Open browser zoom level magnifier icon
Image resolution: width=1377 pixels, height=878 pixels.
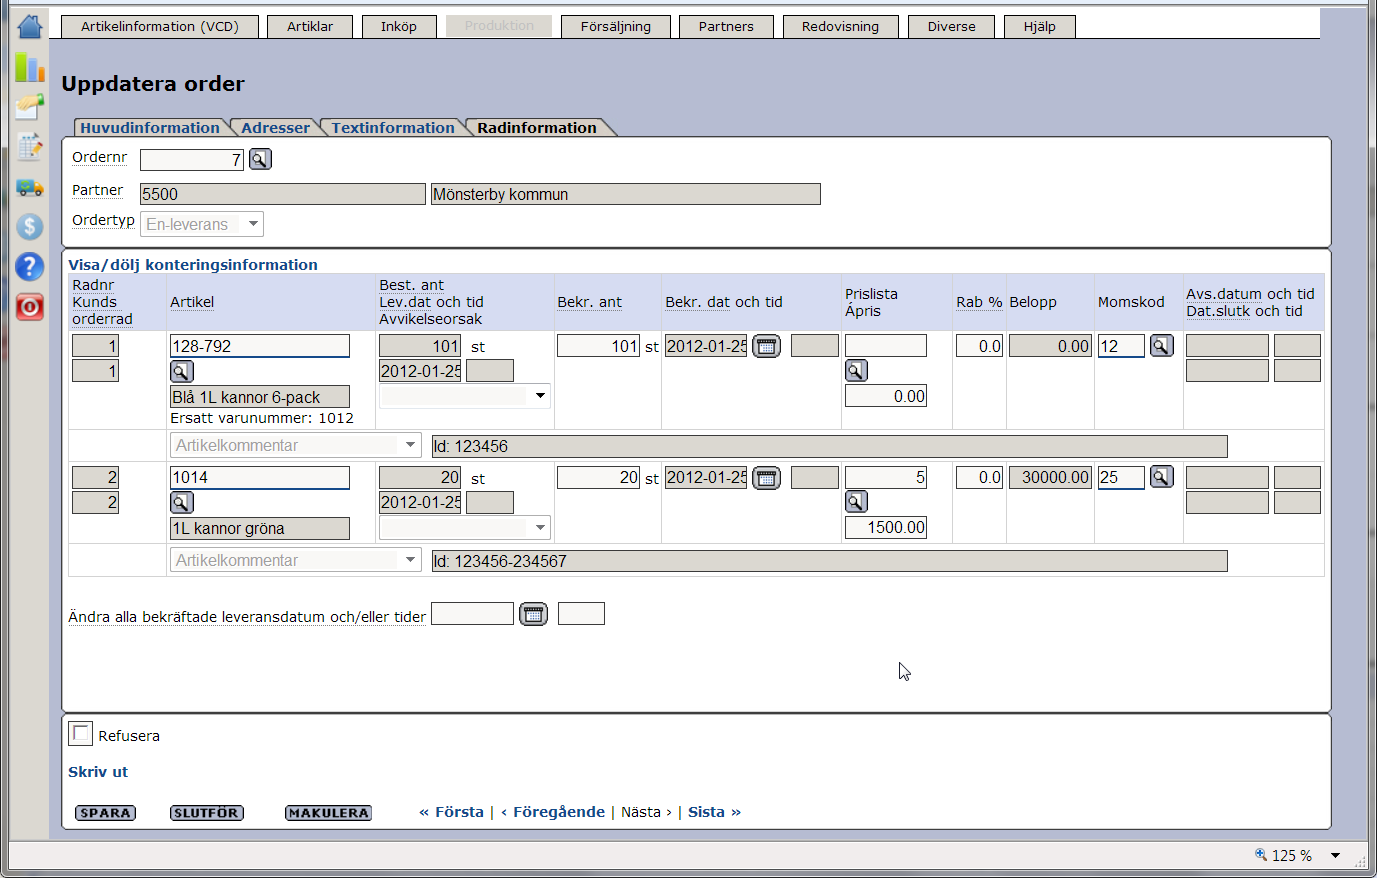1261,855
